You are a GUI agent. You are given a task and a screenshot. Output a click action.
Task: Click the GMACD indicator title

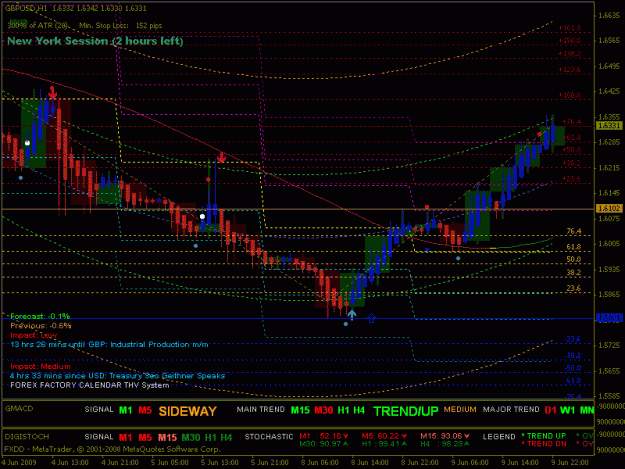click(x=19, y=409)
